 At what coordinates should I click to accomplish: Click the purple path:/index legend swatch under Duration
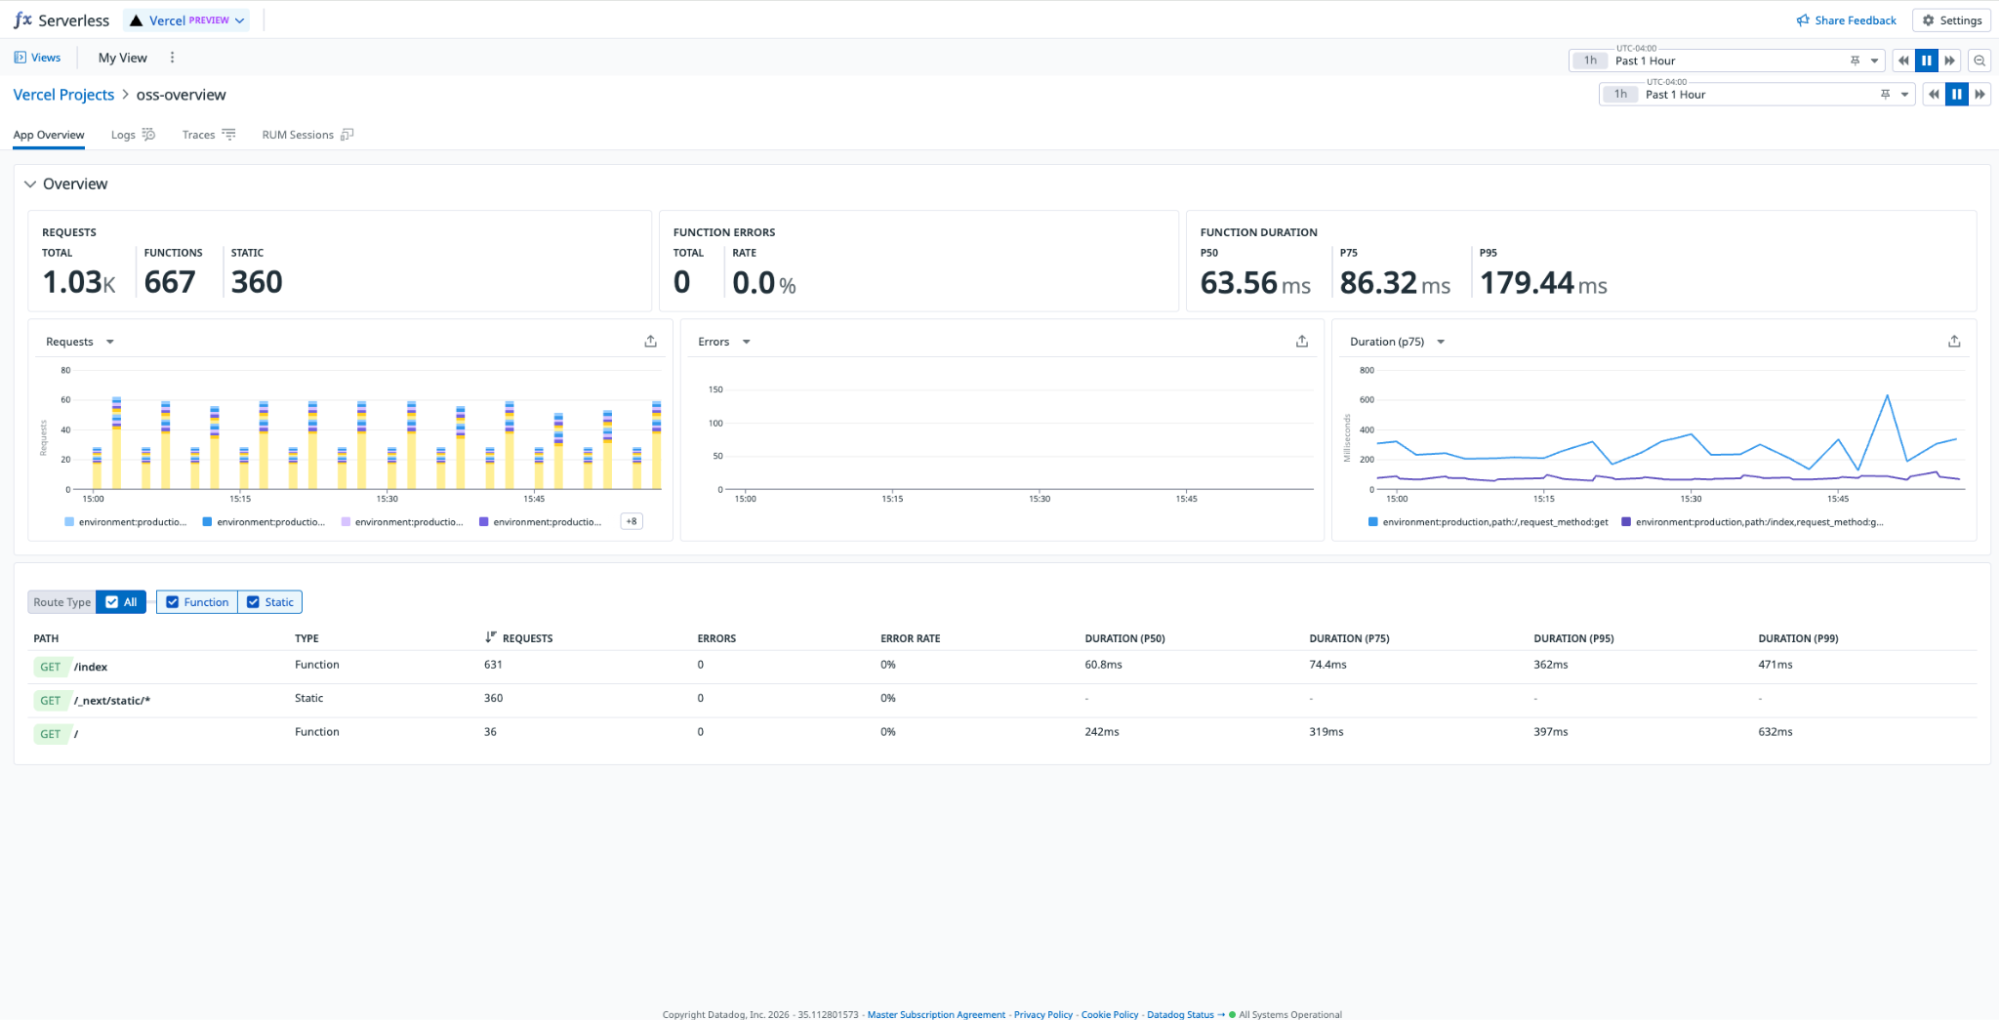(x=1626, y=522)
